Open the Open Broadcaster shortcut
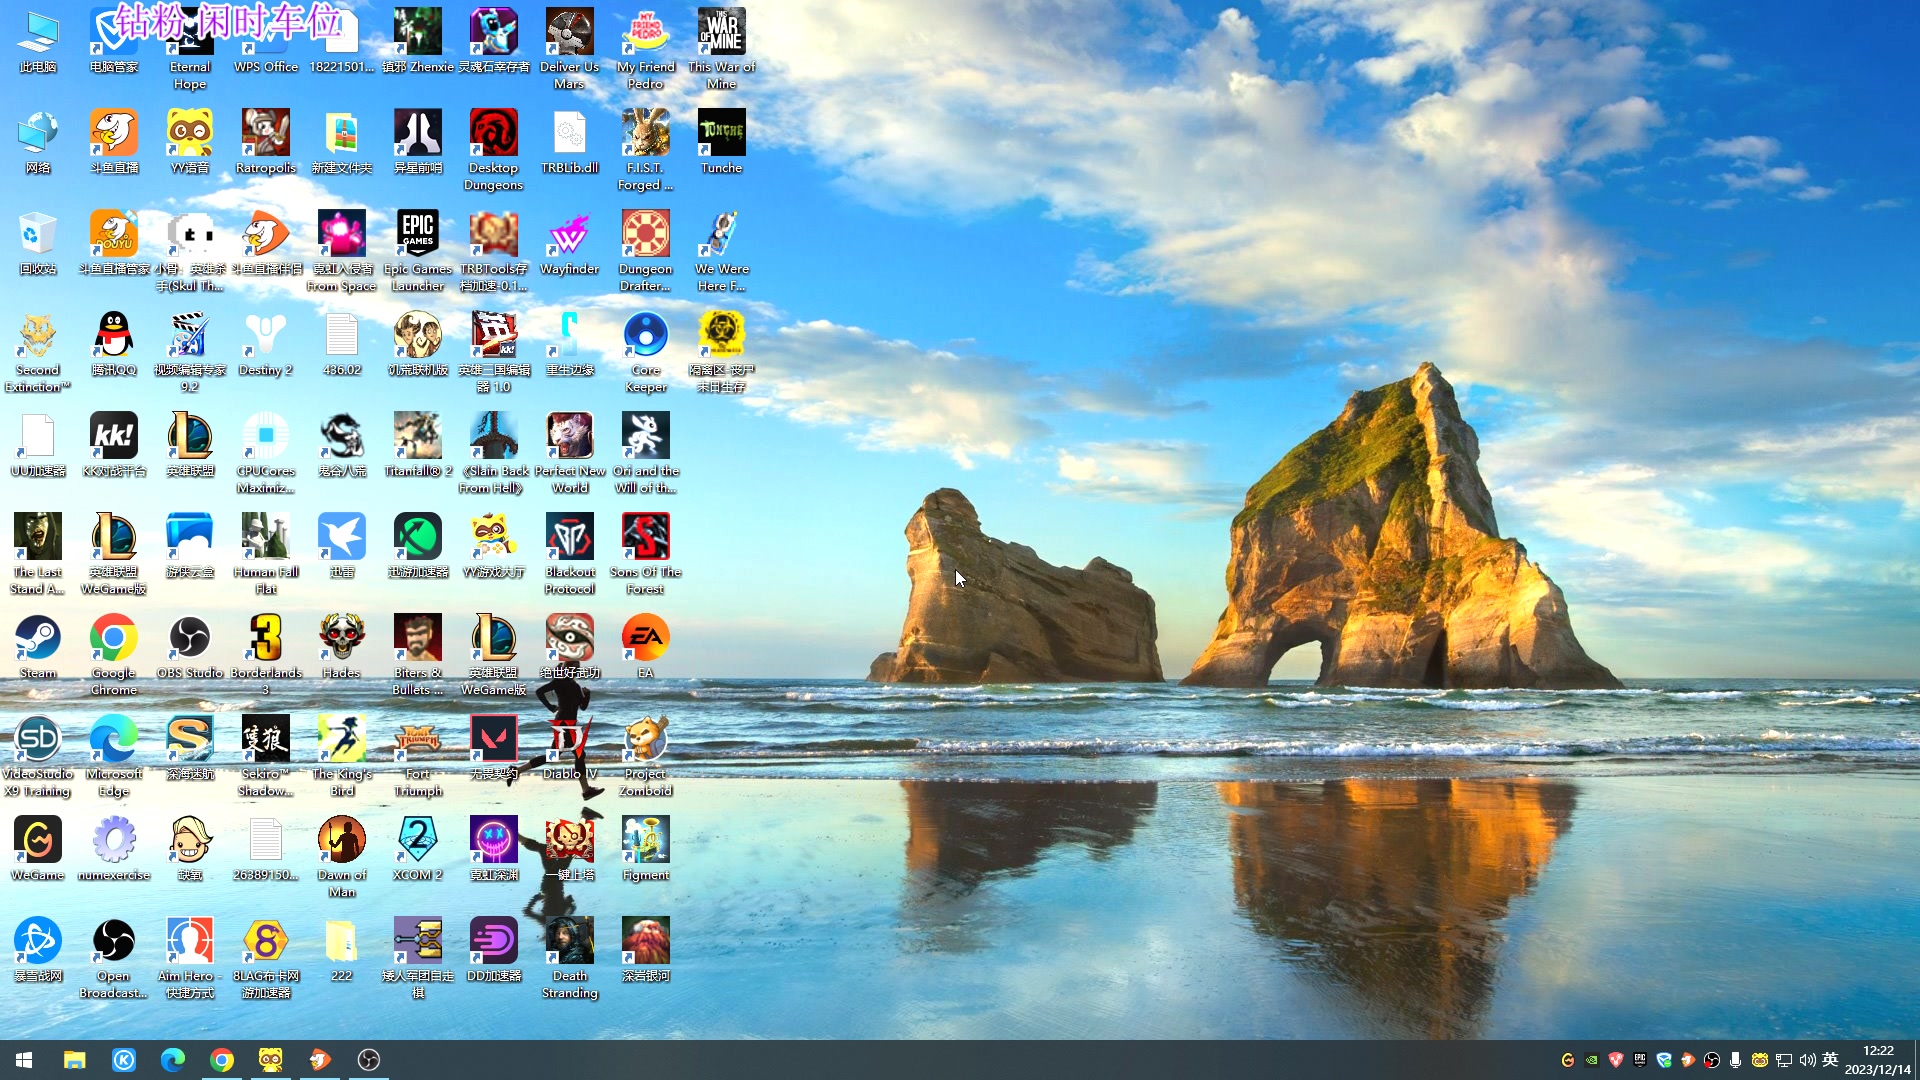1920x1080 pixels. 114,958
